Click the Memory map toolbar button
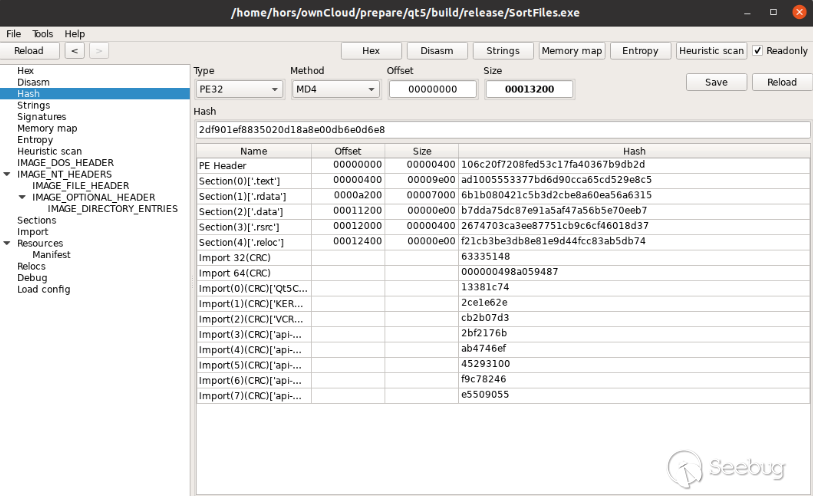This screenshot has width=813, height=496. (571, 50)
